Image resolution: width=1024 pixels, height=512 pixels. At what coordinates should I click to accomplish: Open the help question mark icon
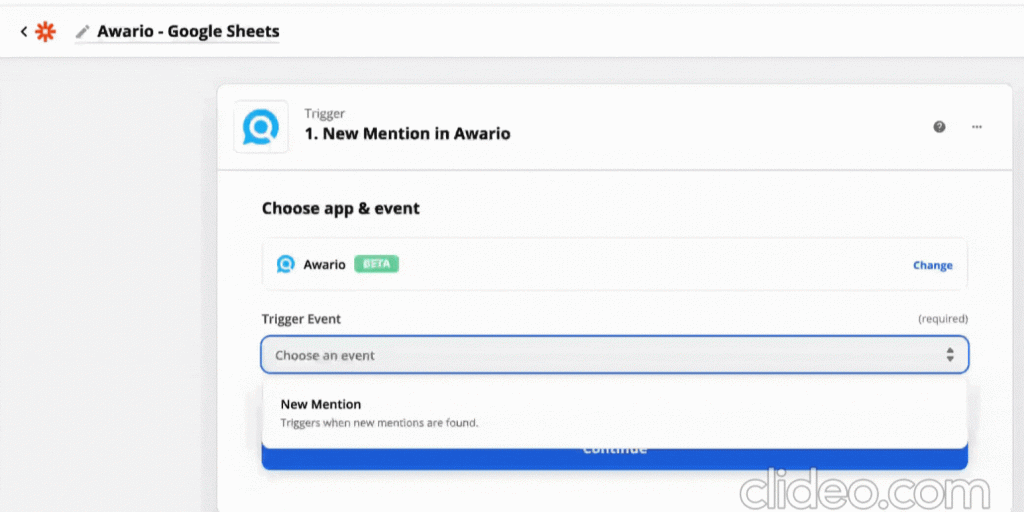coord(939,127)
